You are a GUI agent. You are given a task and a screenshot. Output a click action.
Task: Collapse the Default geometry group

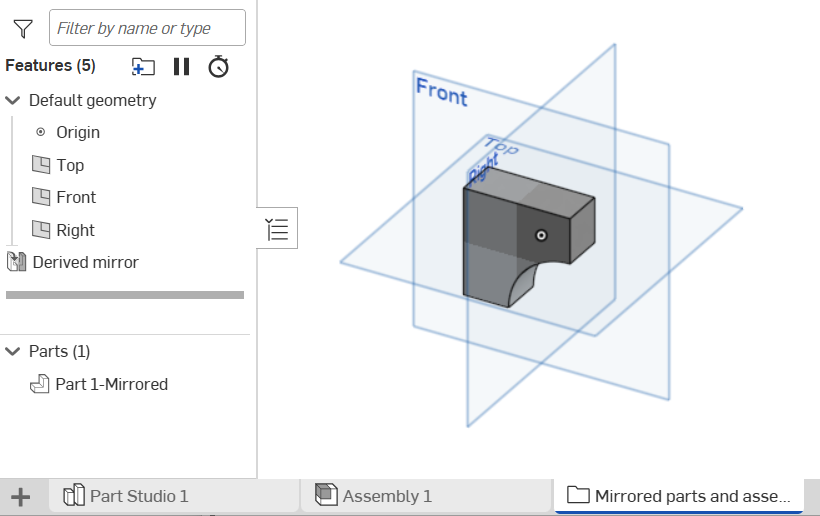coord(13,100)
